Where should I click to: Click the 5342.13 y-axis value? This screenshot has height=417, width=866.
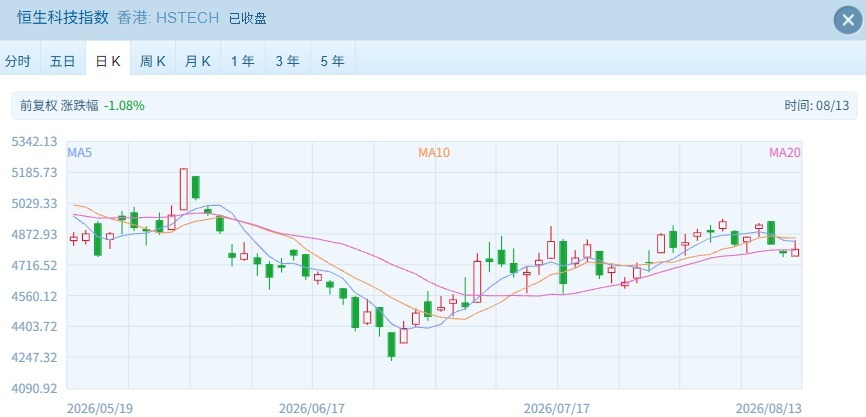click(x=34, y=141)
